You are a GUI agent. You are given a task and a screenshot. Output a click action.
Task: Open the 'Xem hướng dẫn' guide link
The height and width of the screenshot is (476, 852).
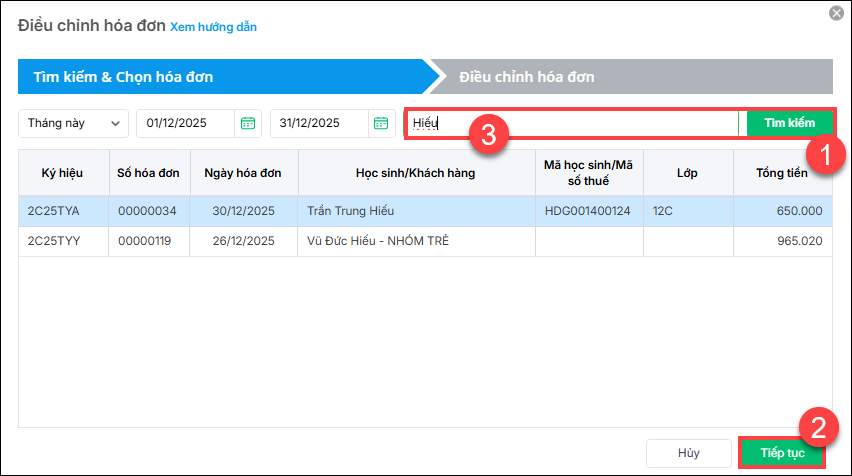coord(213,27)
